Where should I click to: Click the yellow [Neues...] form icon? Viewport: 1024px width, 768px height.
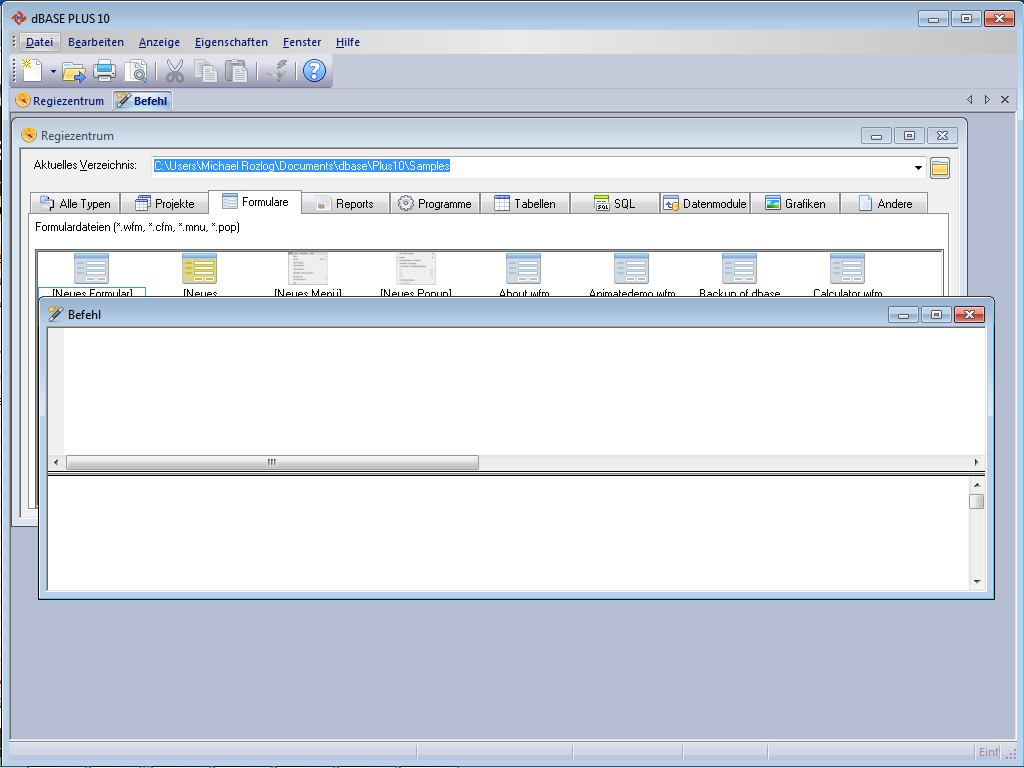(x=199, y=269)
